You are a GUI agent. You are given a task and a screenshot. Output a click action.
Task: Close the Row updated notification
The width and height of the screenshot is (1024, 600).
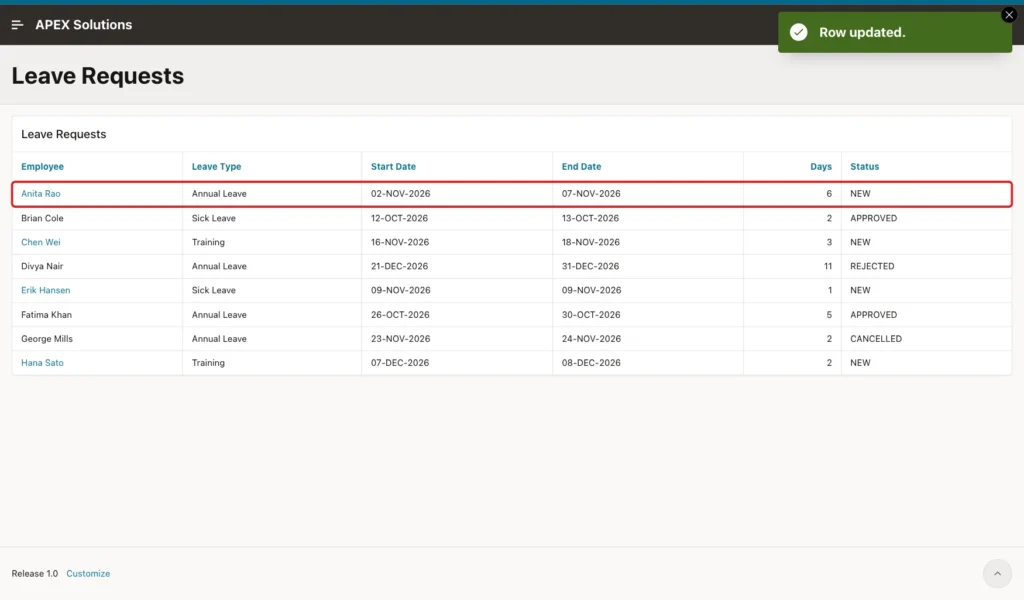(1008, 15)
